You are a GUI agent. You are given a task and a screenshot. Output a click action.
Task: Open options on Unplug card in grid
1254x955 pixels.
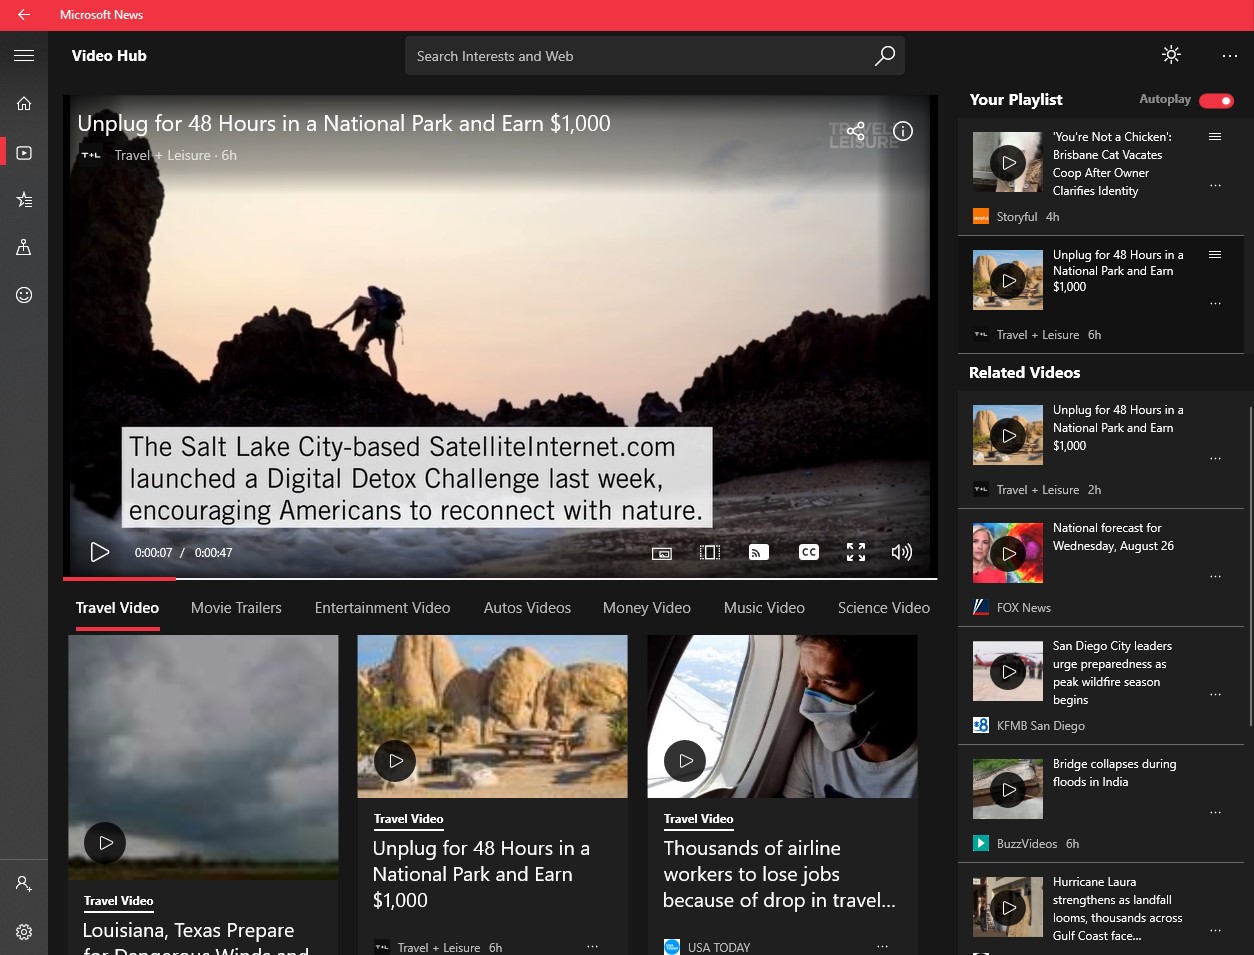tap(592, 946)
